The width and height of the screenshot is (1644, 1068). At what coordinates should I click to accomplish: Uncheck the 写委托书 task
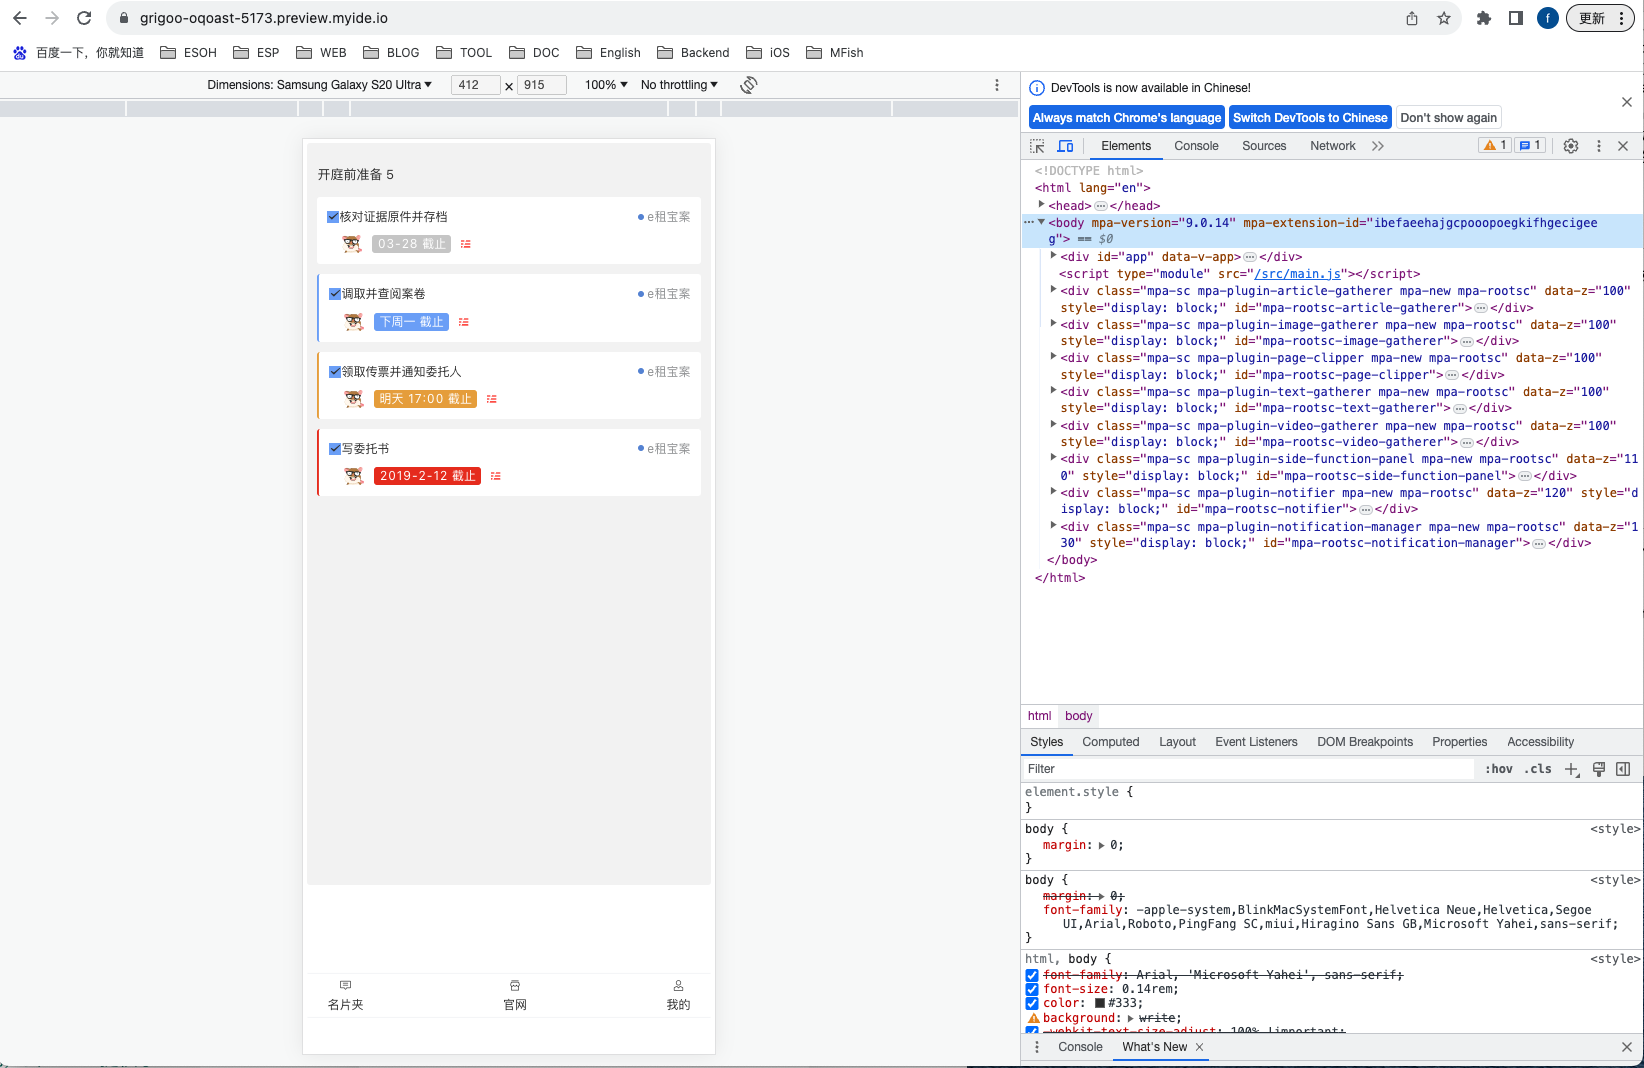tap(335, 449)
